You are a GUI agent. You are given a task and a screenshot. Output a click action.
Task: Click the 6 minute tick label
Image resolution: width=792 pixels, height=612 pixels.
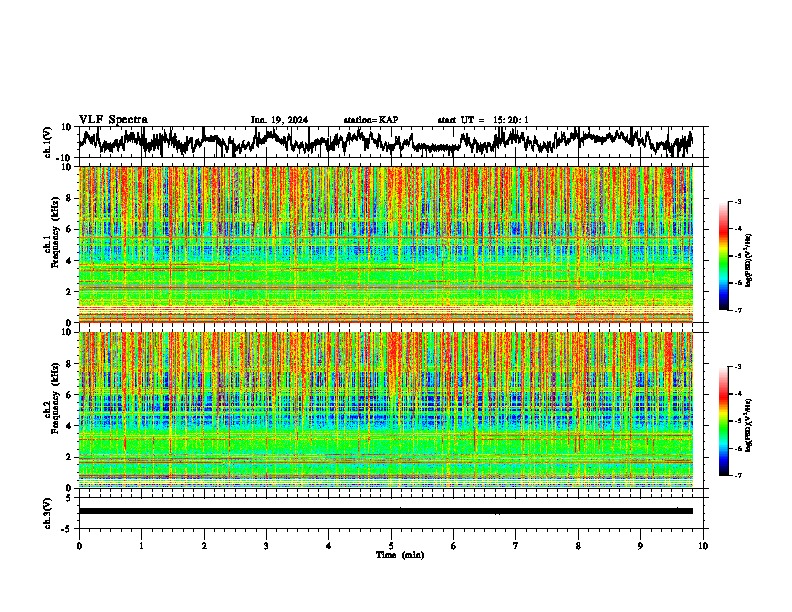454,546
